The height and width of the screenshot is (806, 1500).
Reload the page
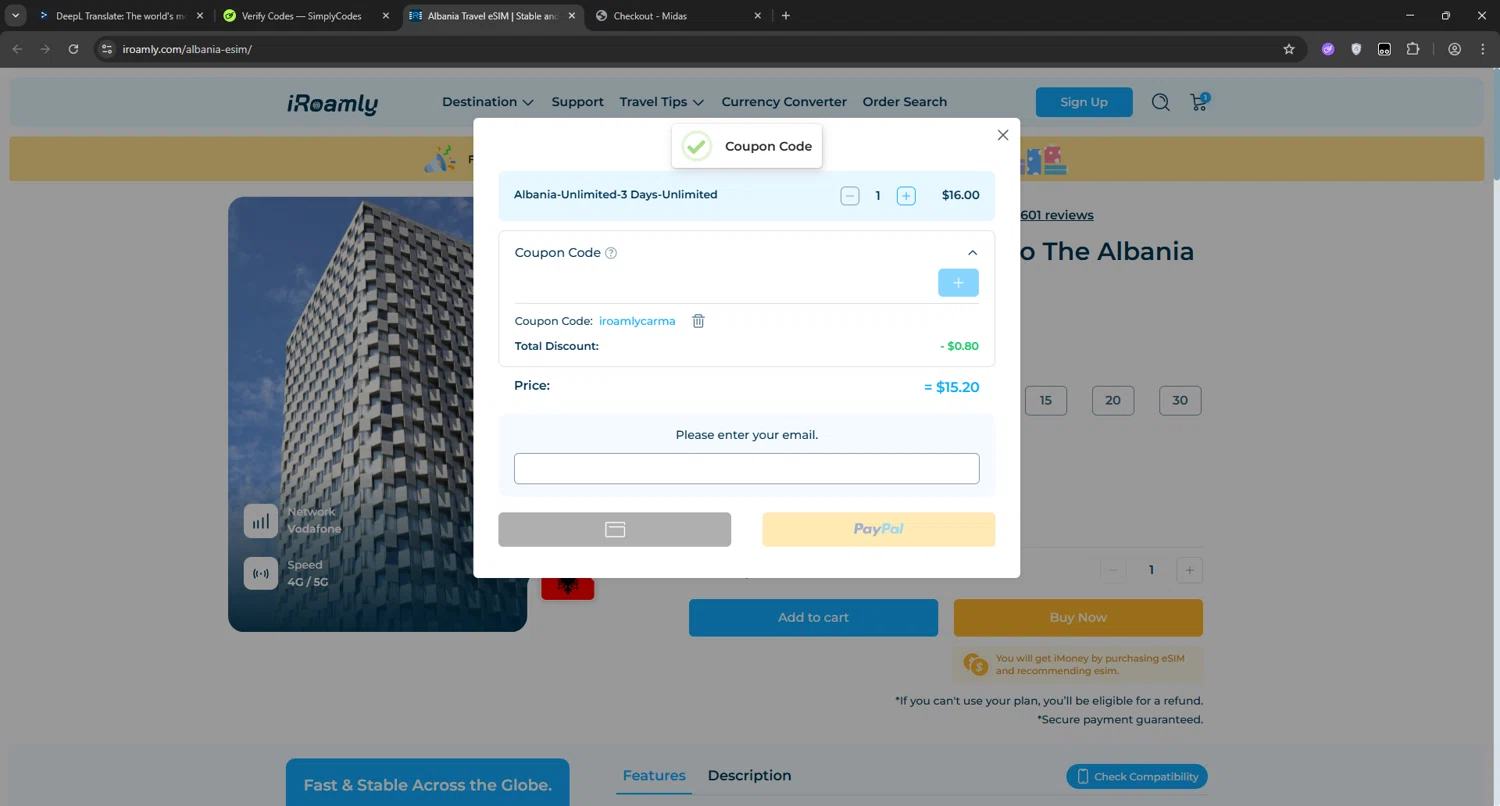[x=73, y=49]
